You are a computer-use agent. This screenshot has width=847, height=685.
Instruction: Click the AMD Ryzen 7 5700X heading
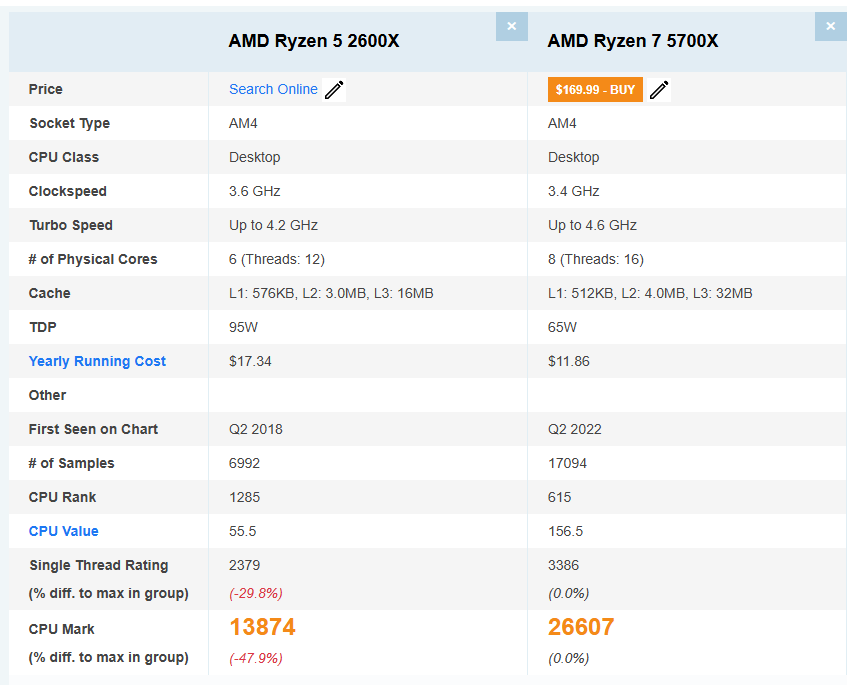tap(633, 41)
